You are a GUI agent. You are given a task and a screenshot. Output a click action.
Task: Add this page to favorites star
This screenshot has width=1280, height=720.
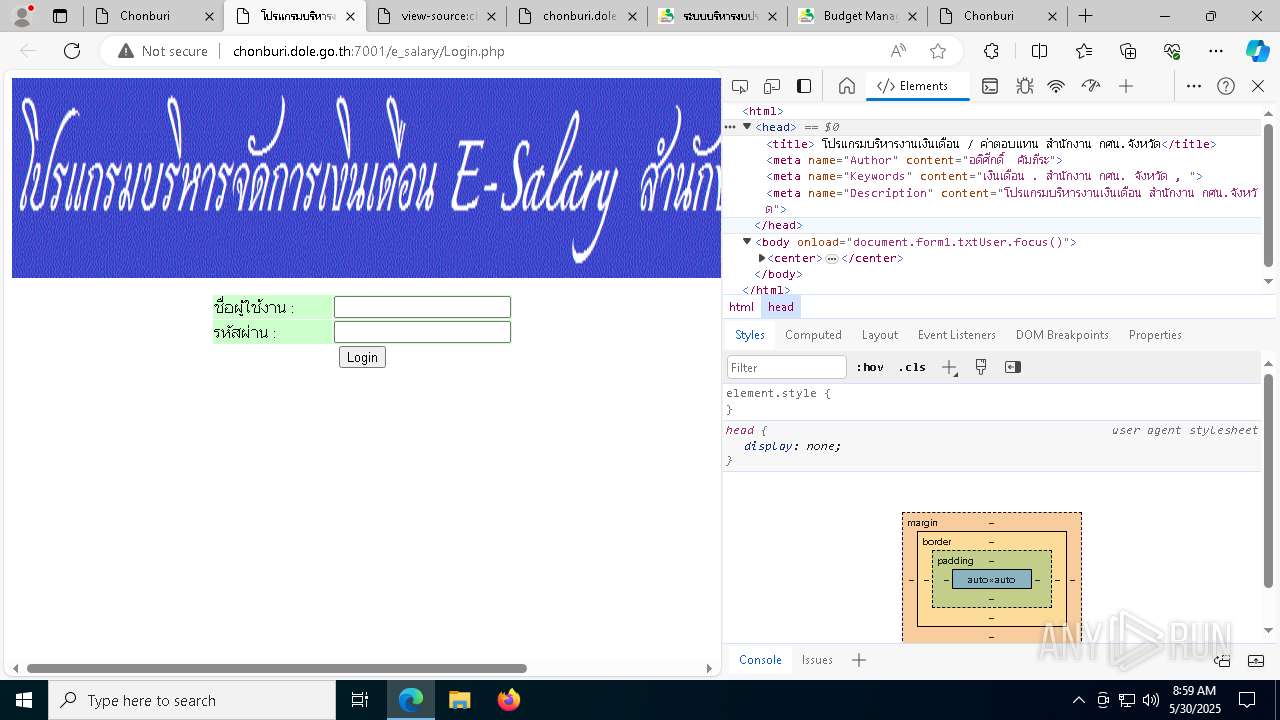pos(938,51)
